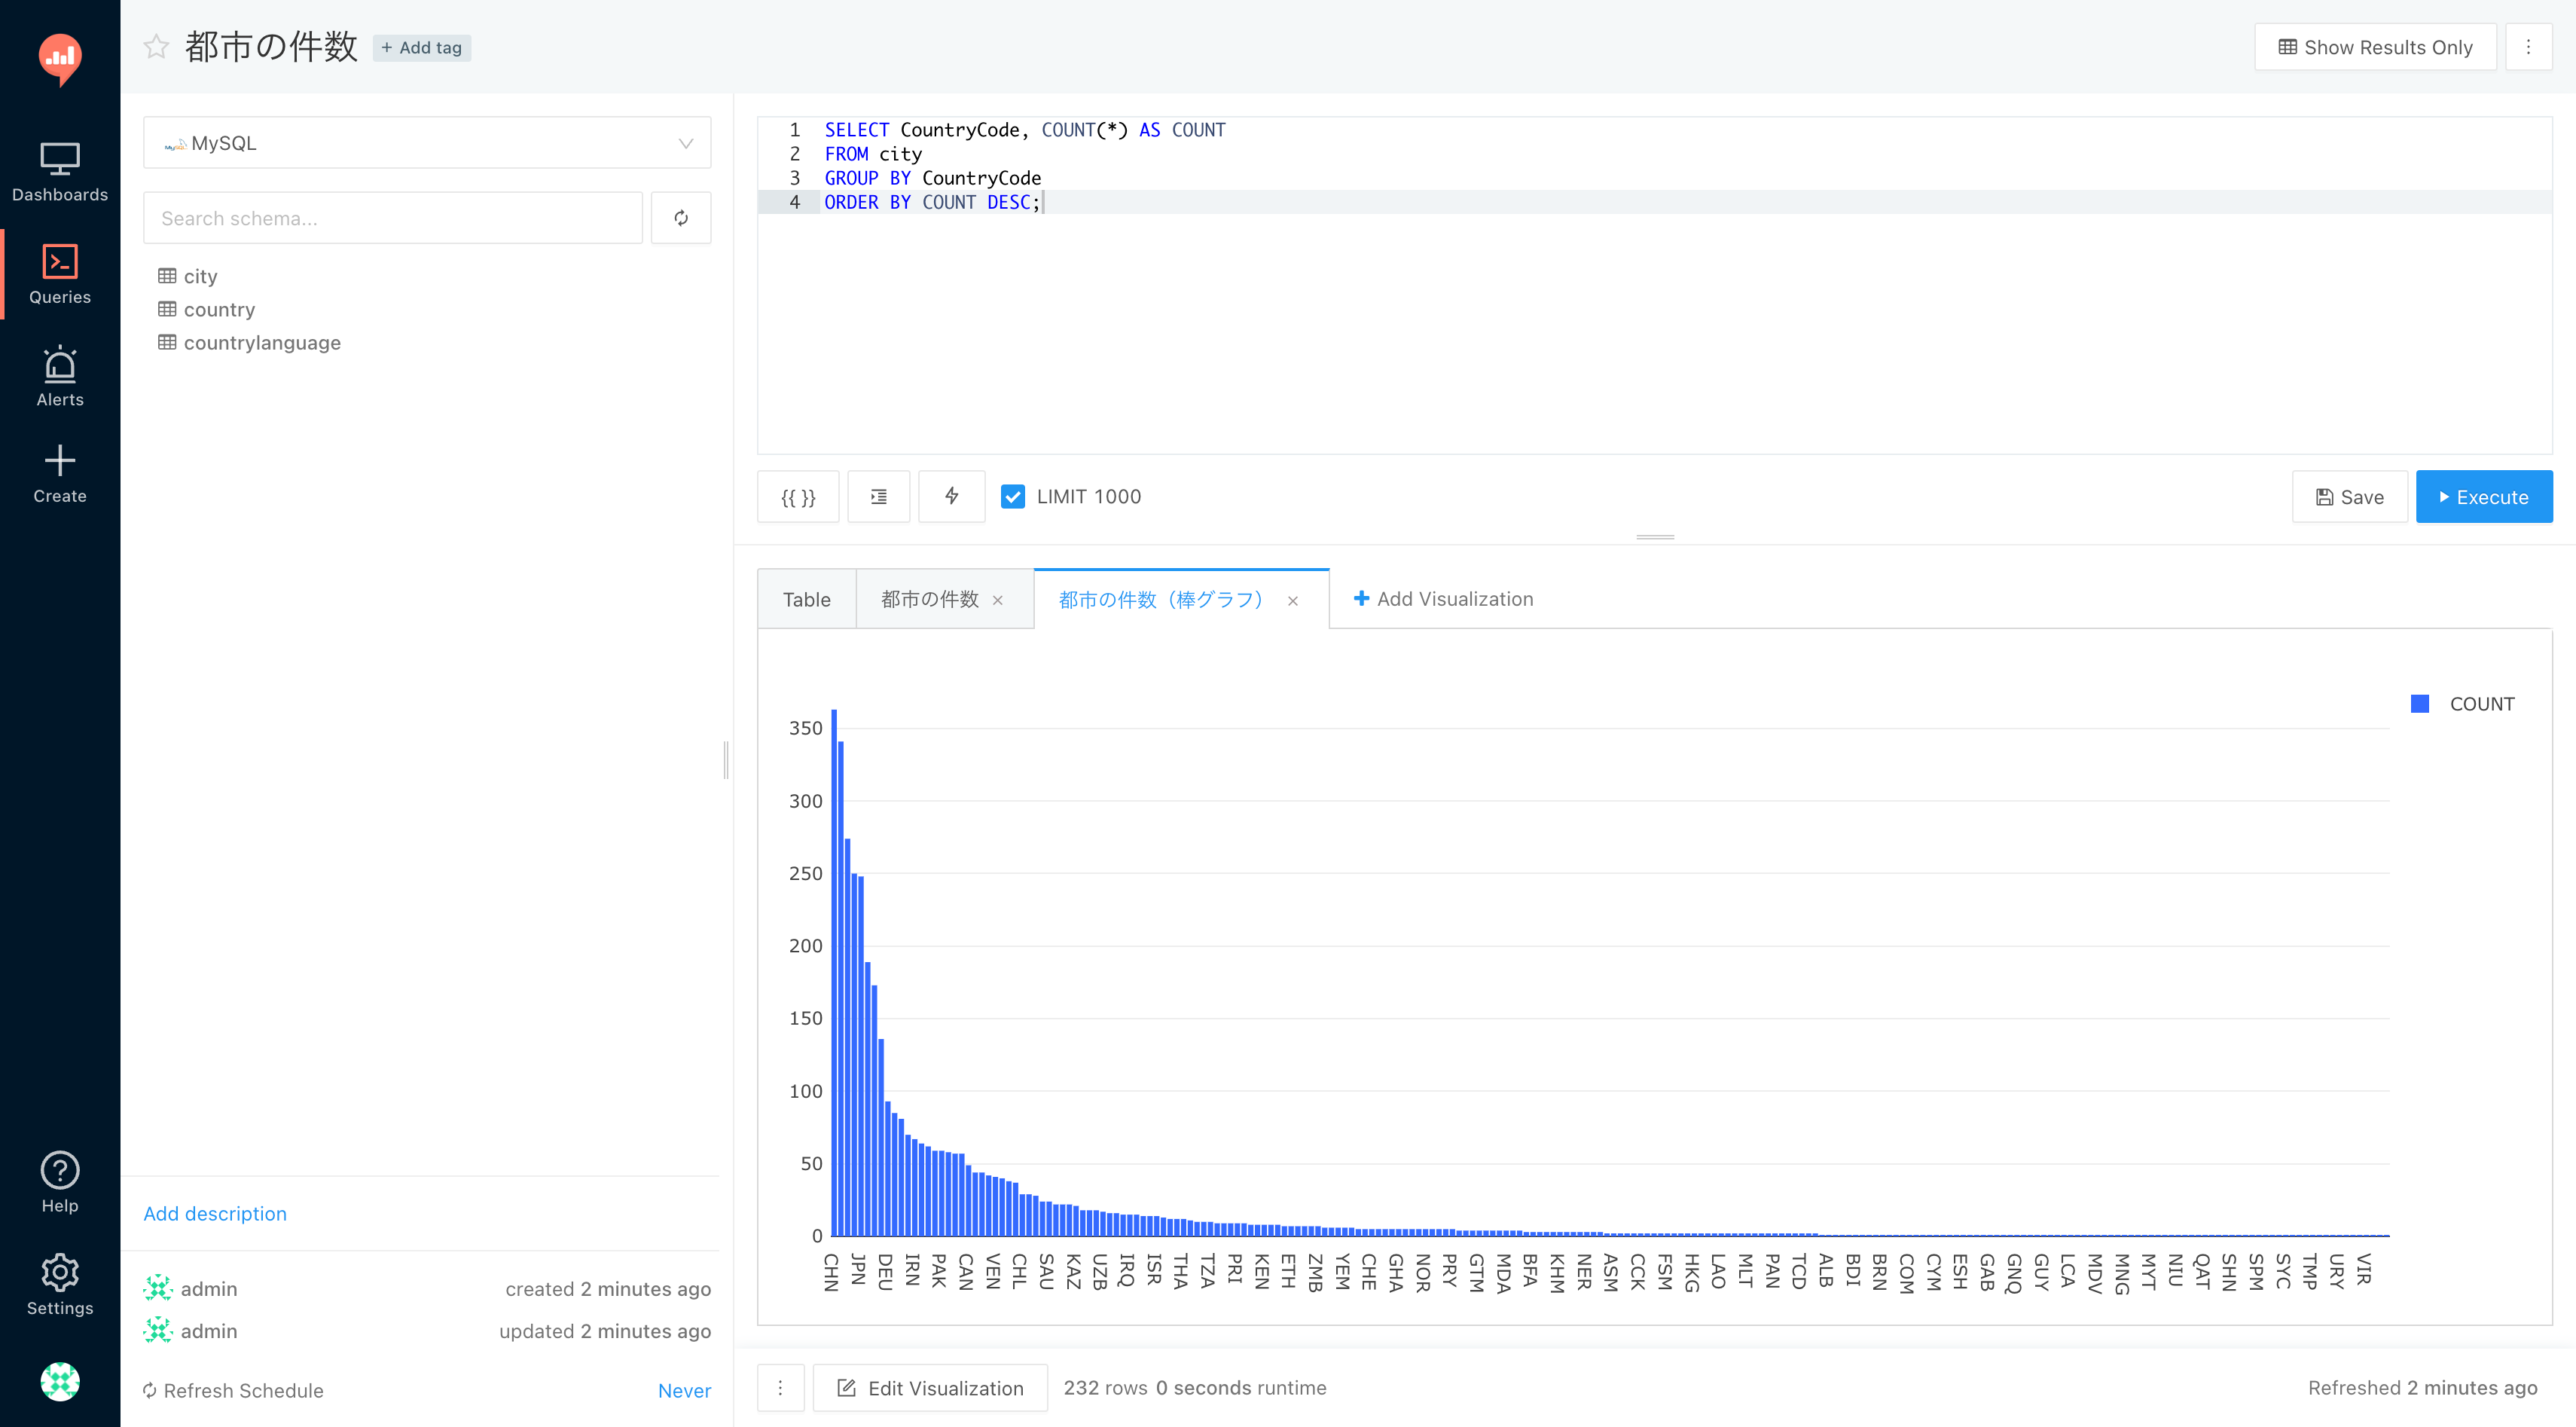Click the Create plus icon
Viewport: 2576px width, 1427px height.
click(x=60, y=461)
